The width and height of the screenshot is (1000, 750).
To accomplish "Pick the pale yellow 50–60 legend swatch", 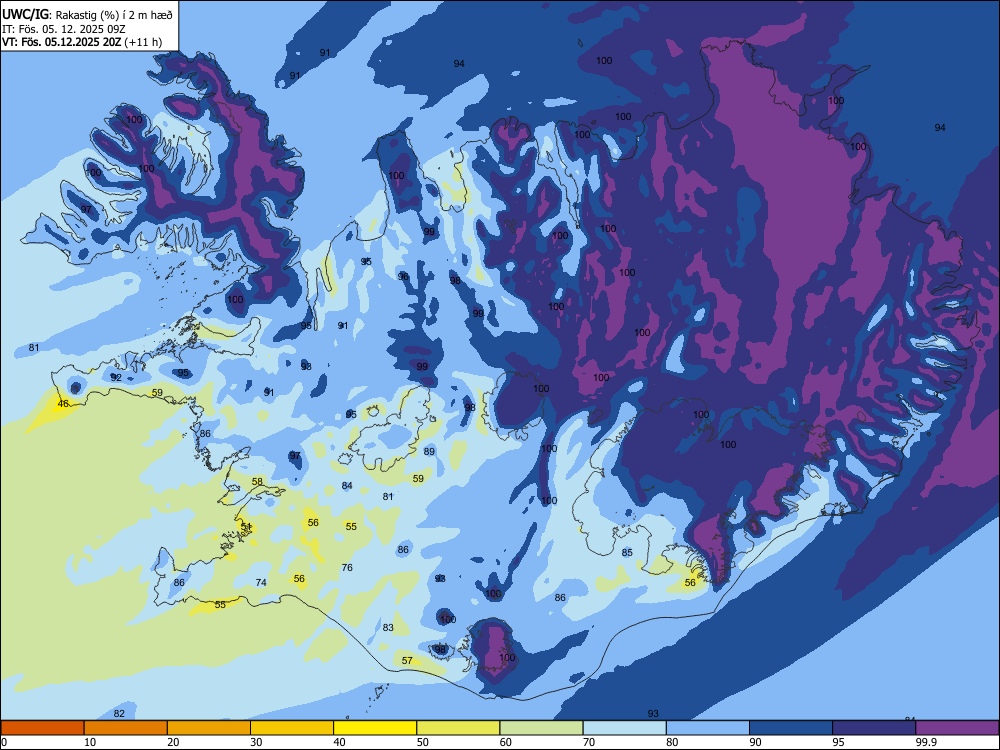I will pyautogui.click(x=458, y=728).
